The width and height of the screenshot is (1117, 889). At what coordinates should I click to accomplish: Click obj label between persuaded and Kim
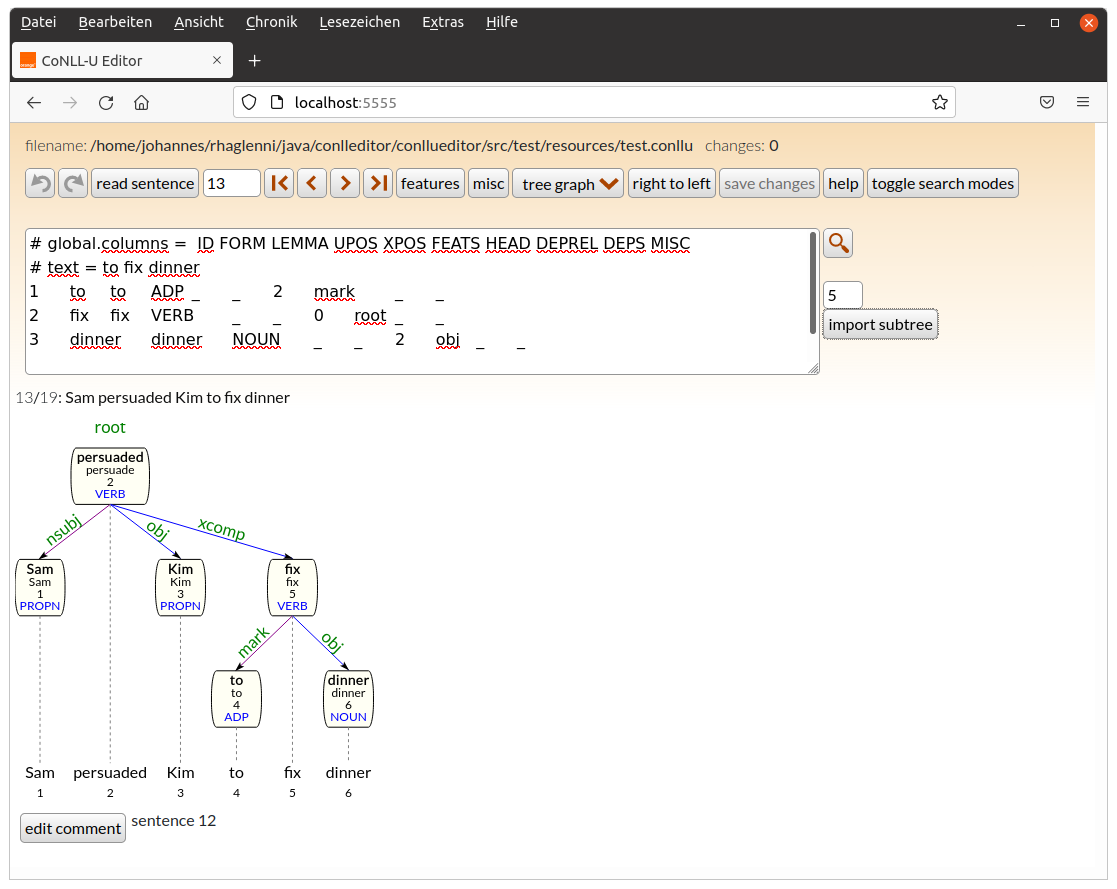click(157, 530)
